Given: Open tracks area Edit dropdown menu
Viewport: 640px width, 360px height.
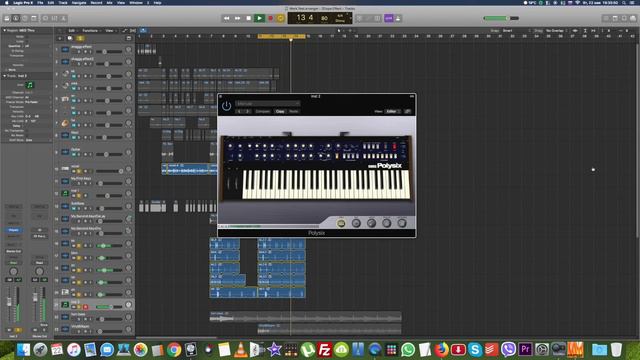Looking at the screenshot, I should [x=72, y=31].
